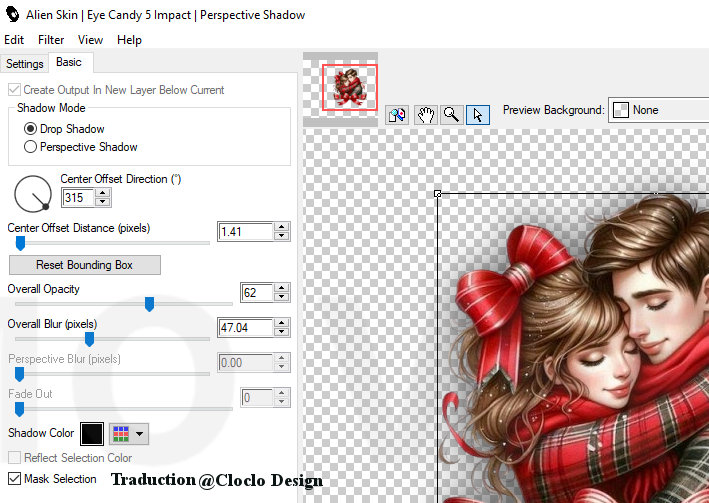Viewport: 709px width, 503px height.
Task: Expand the Shadow Color palette arrow
Action: [x=140, y=434]
